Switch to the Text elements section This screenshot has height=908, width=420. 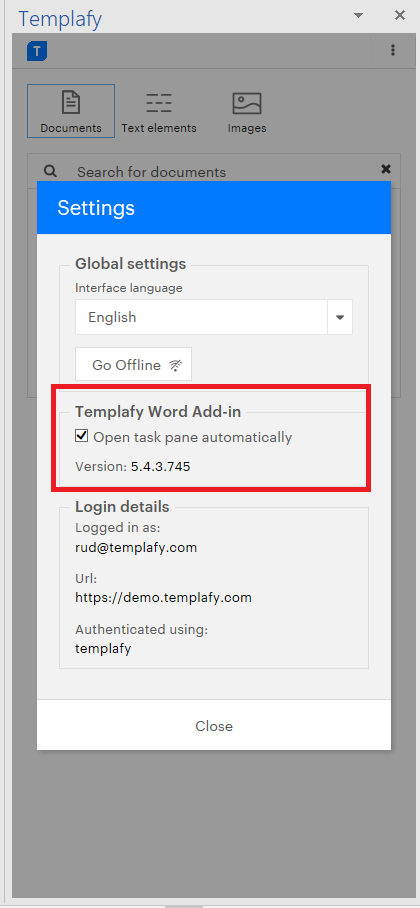[x=159, y=112]
